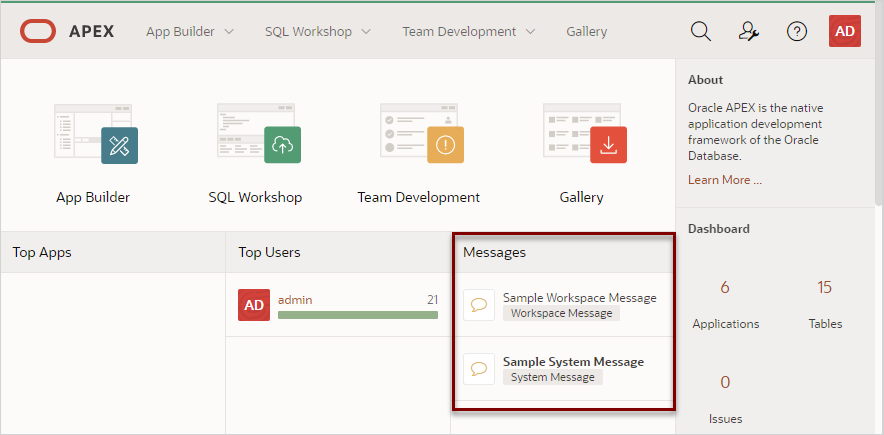Image resolution: width=884 pixels, height=435 pixels.
Task: Click the Applications label in Dashboard
Action: click(726, 324)
